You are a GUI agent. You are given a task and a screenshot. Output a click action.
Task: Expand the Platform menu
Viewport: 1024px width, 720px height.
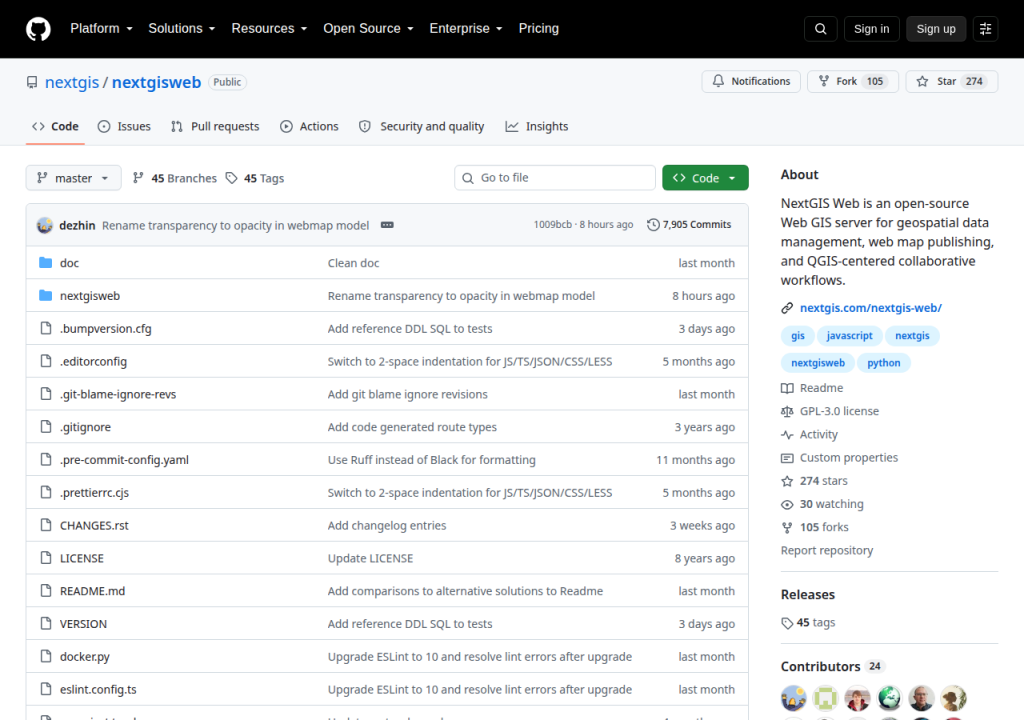click(x=101, y=29)
